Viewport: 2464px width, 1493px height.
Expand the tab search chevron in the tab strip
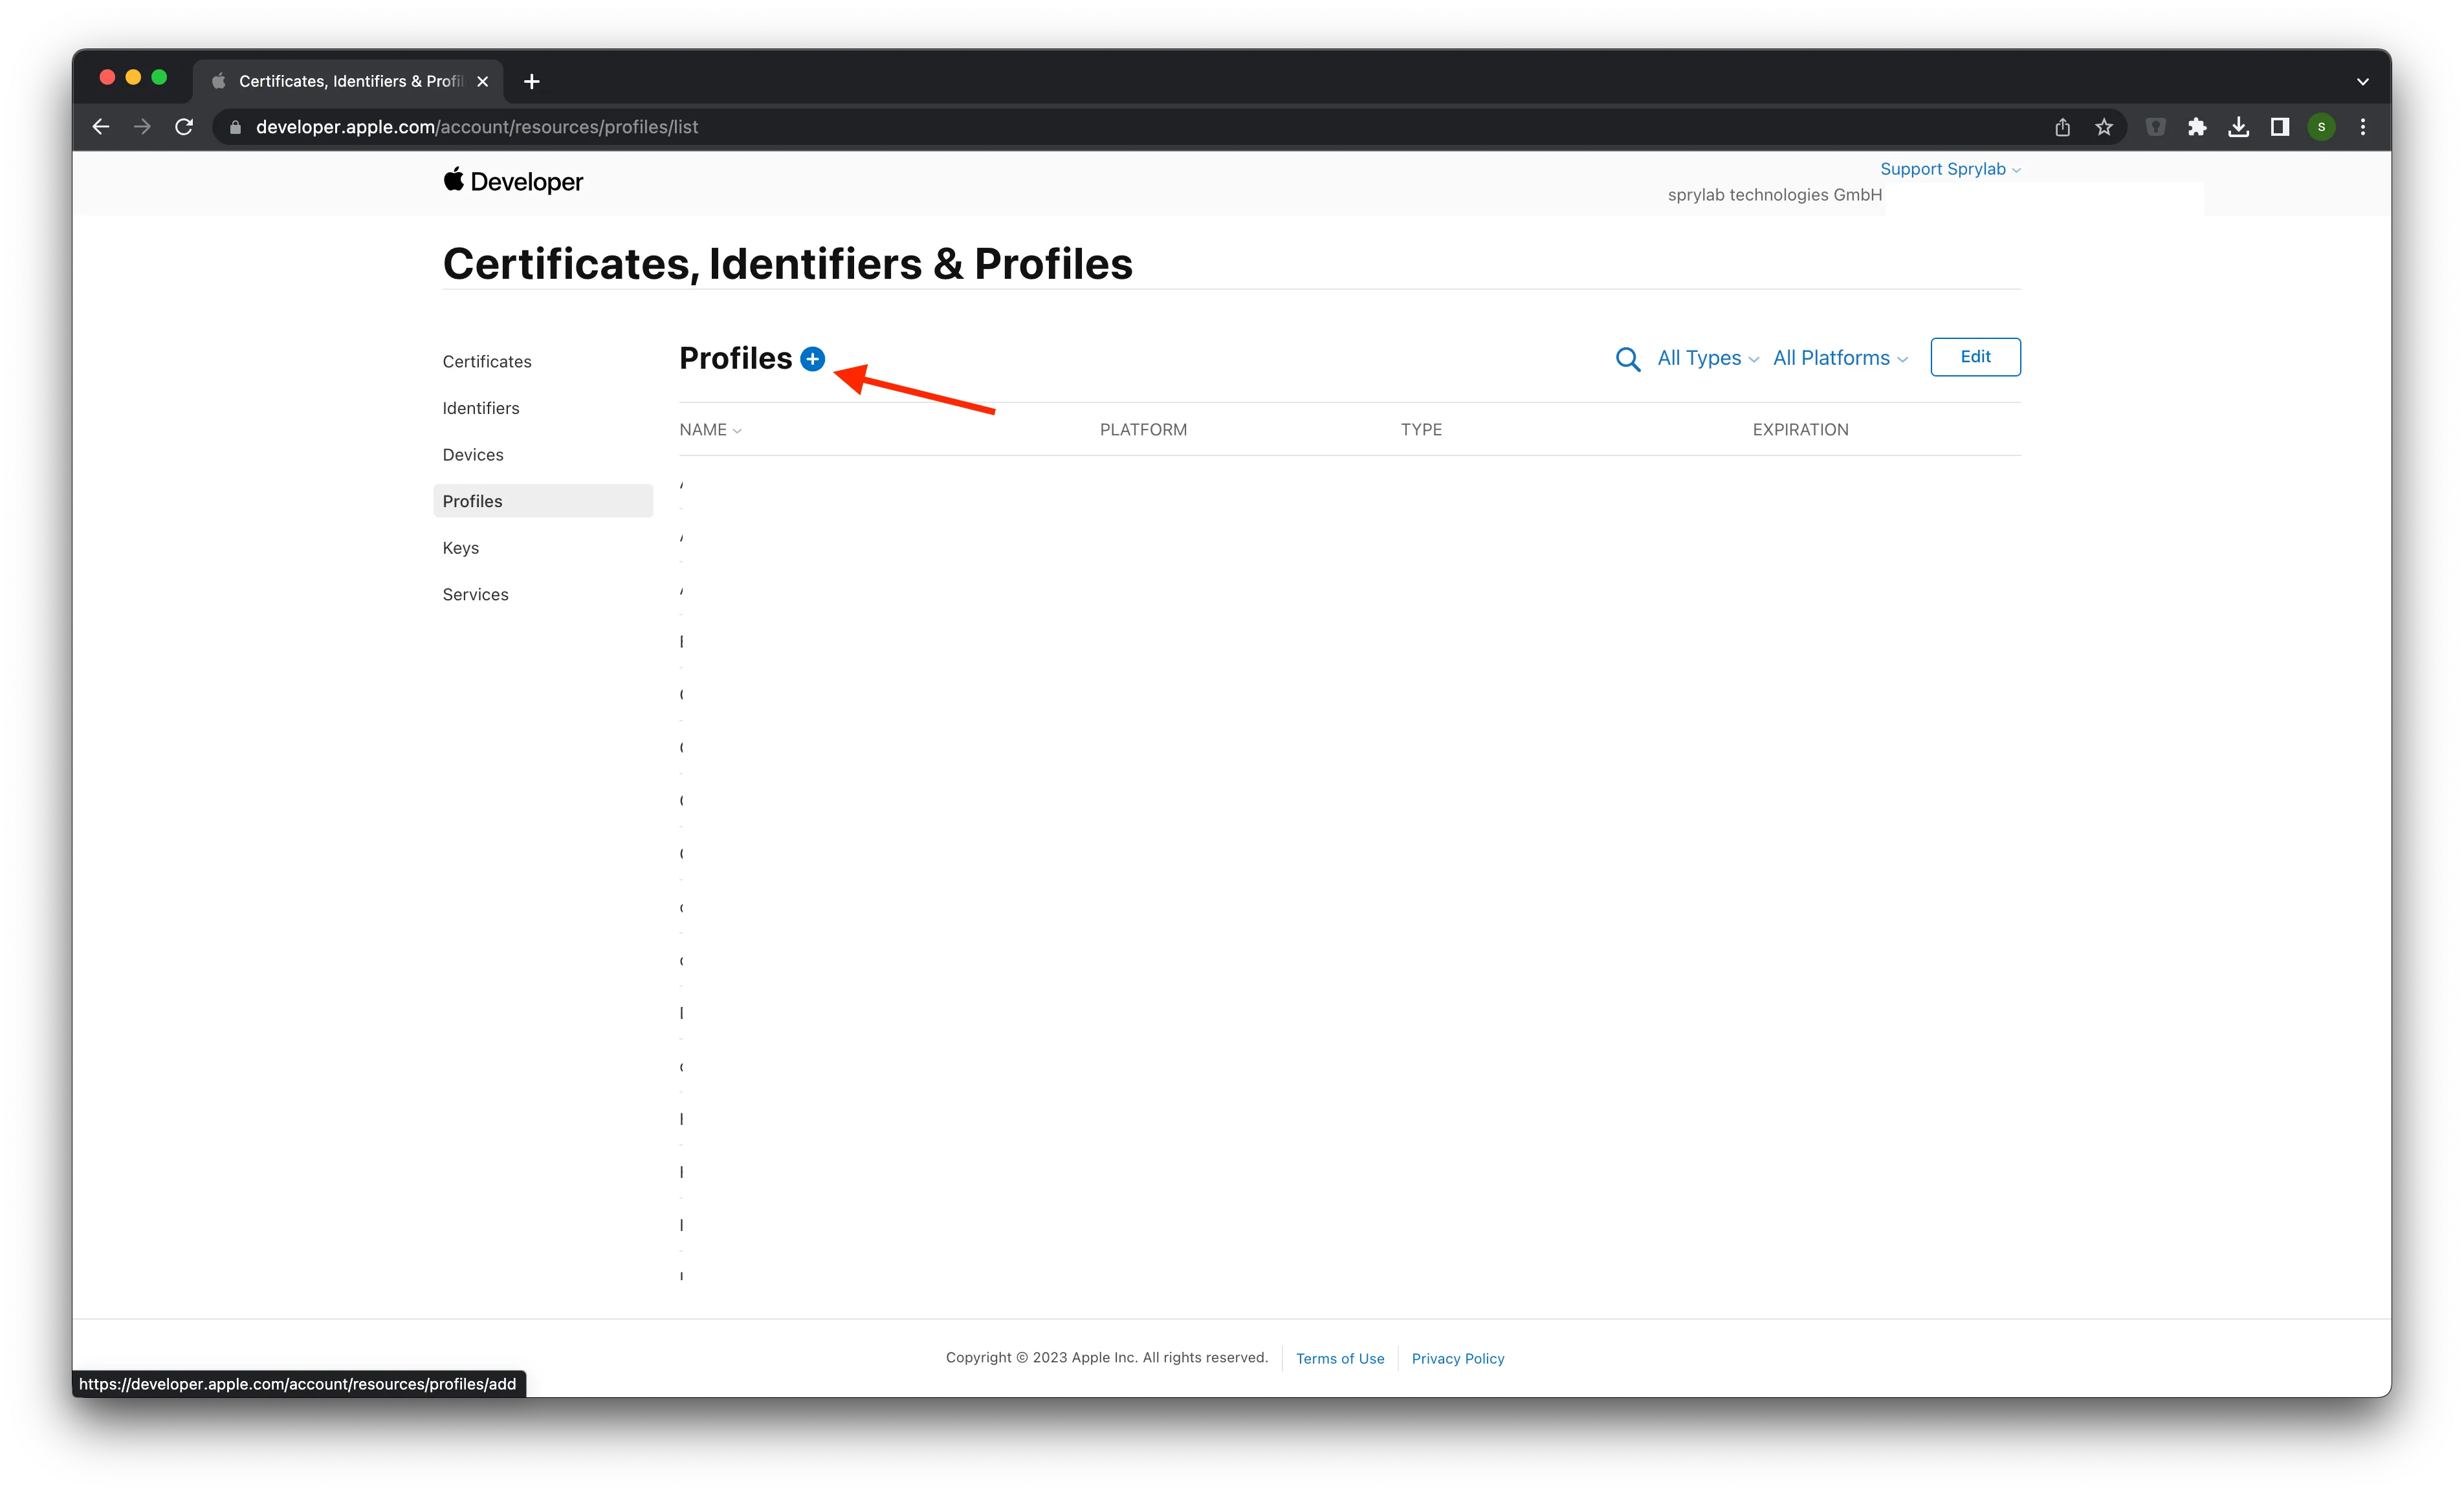click(x=2363, y=81)
